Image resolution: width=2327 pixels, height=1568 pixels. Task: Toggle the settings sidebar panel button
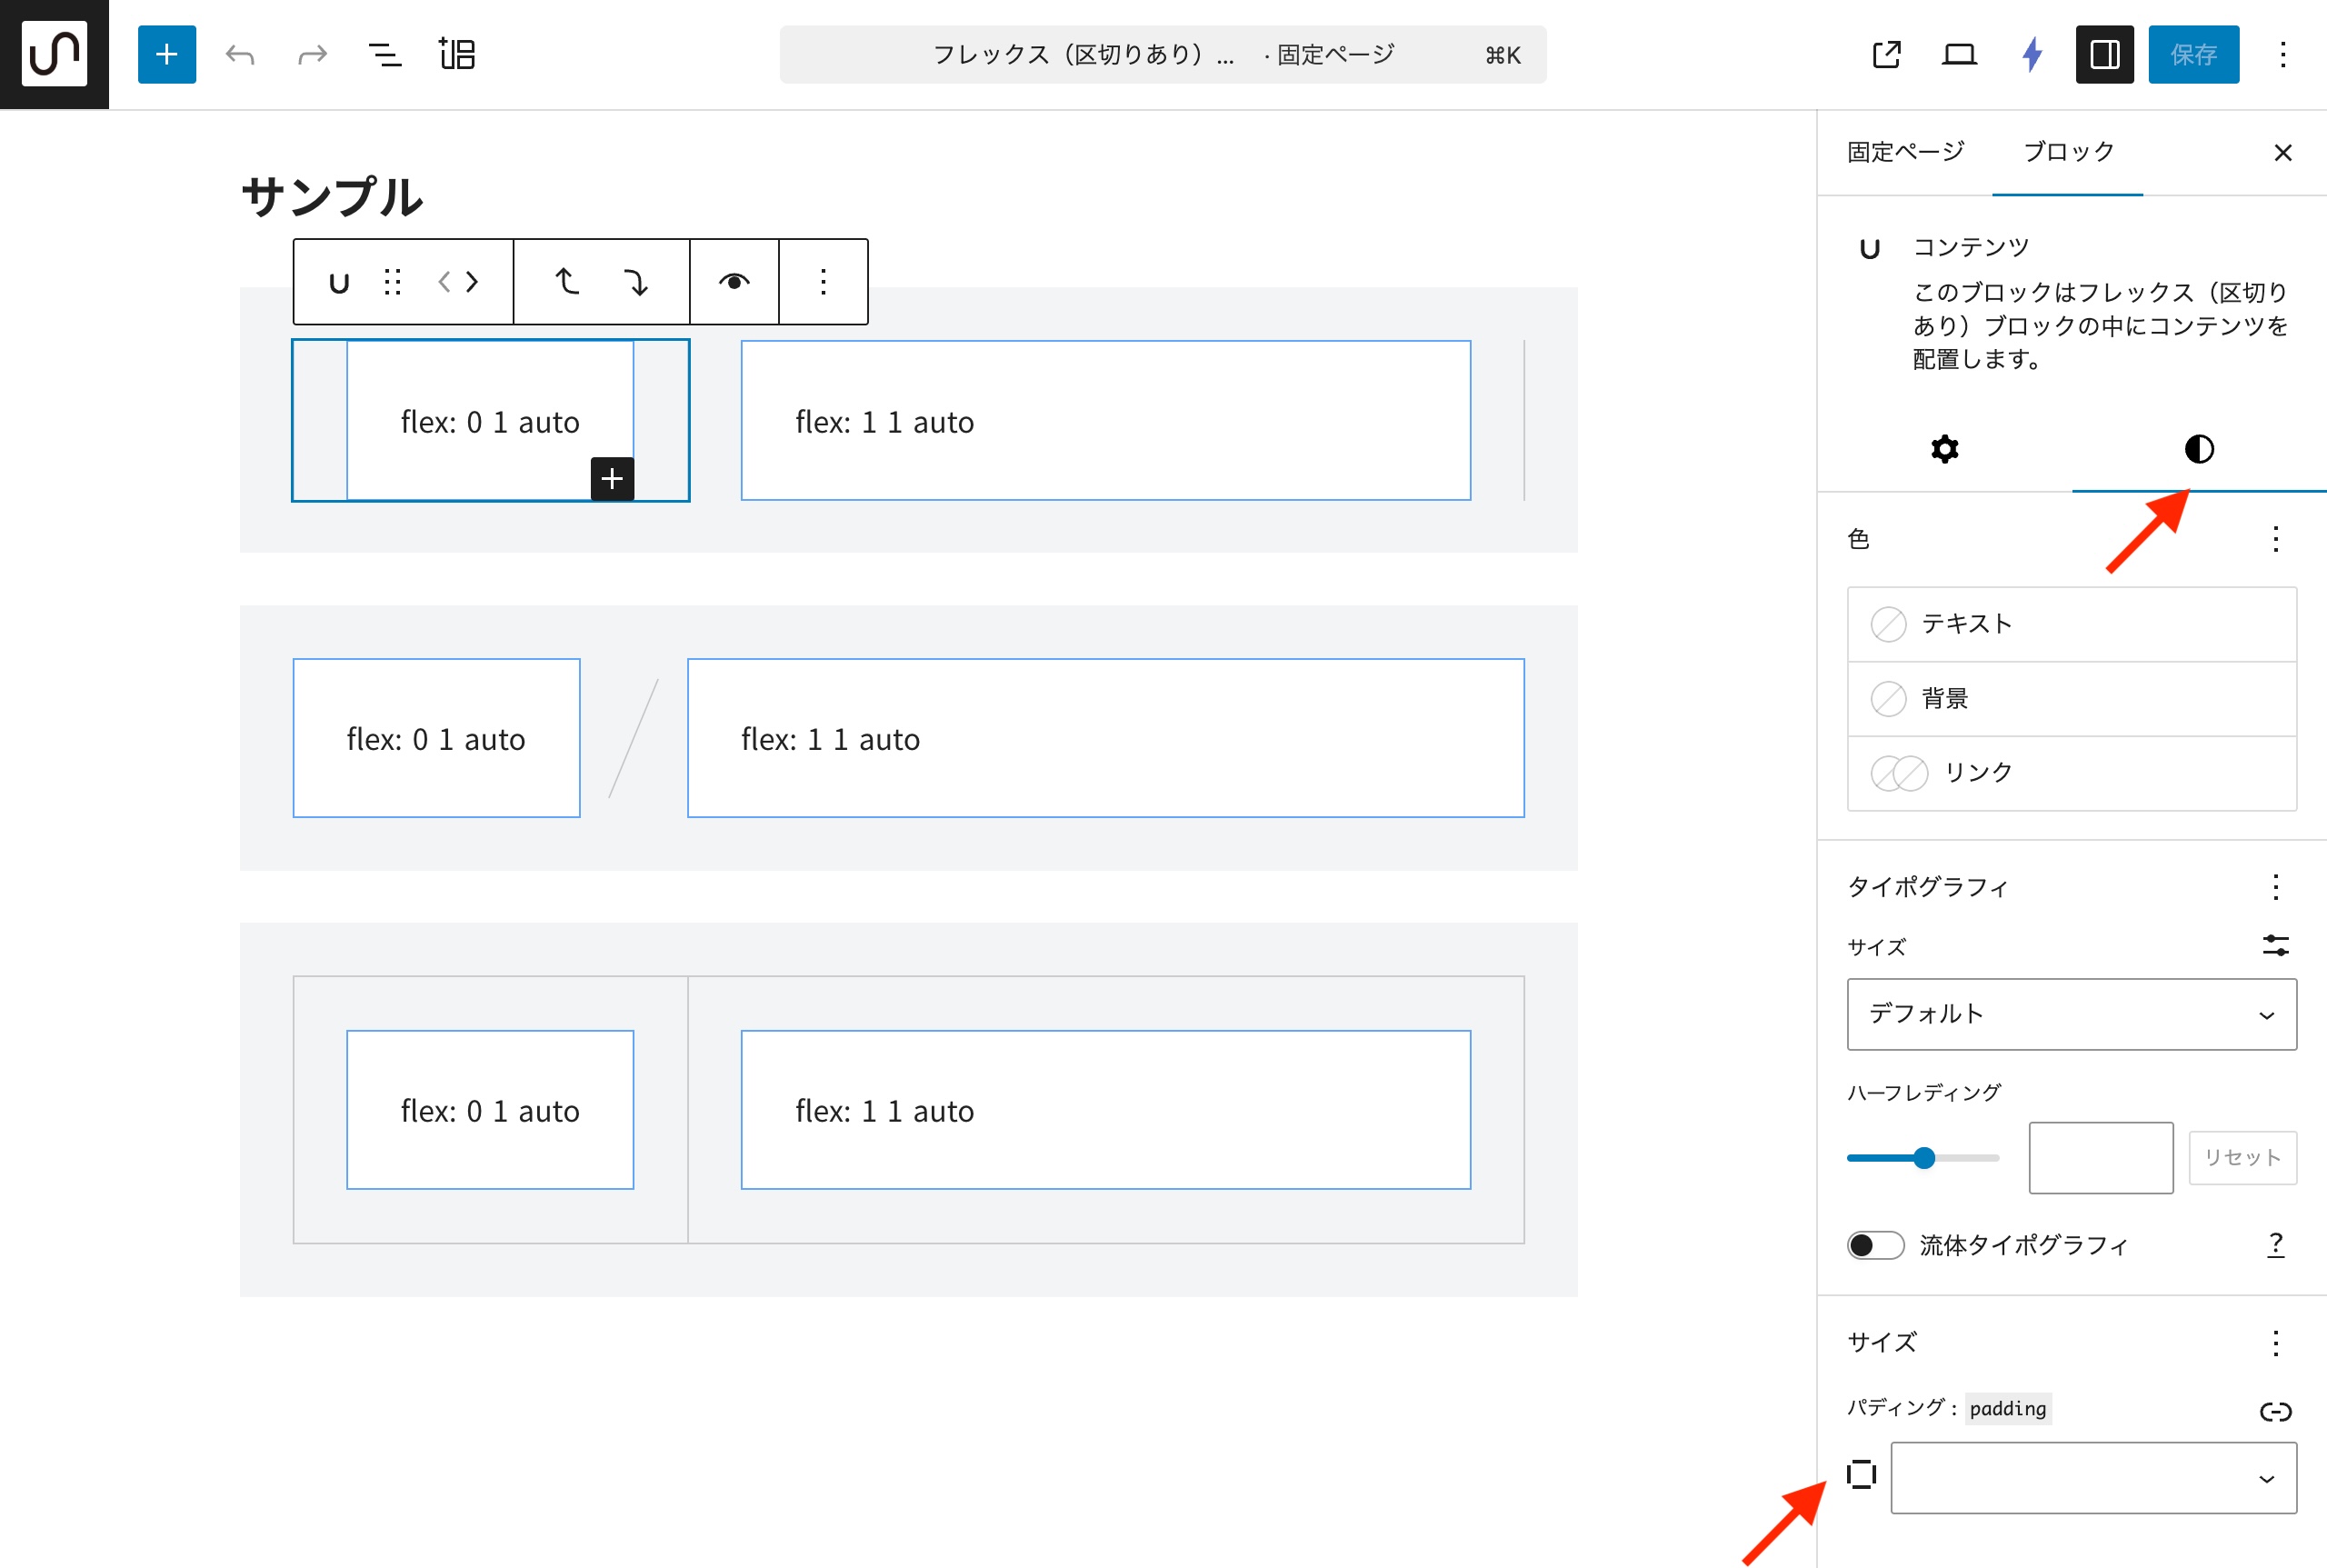click(x=2104, y=54)
